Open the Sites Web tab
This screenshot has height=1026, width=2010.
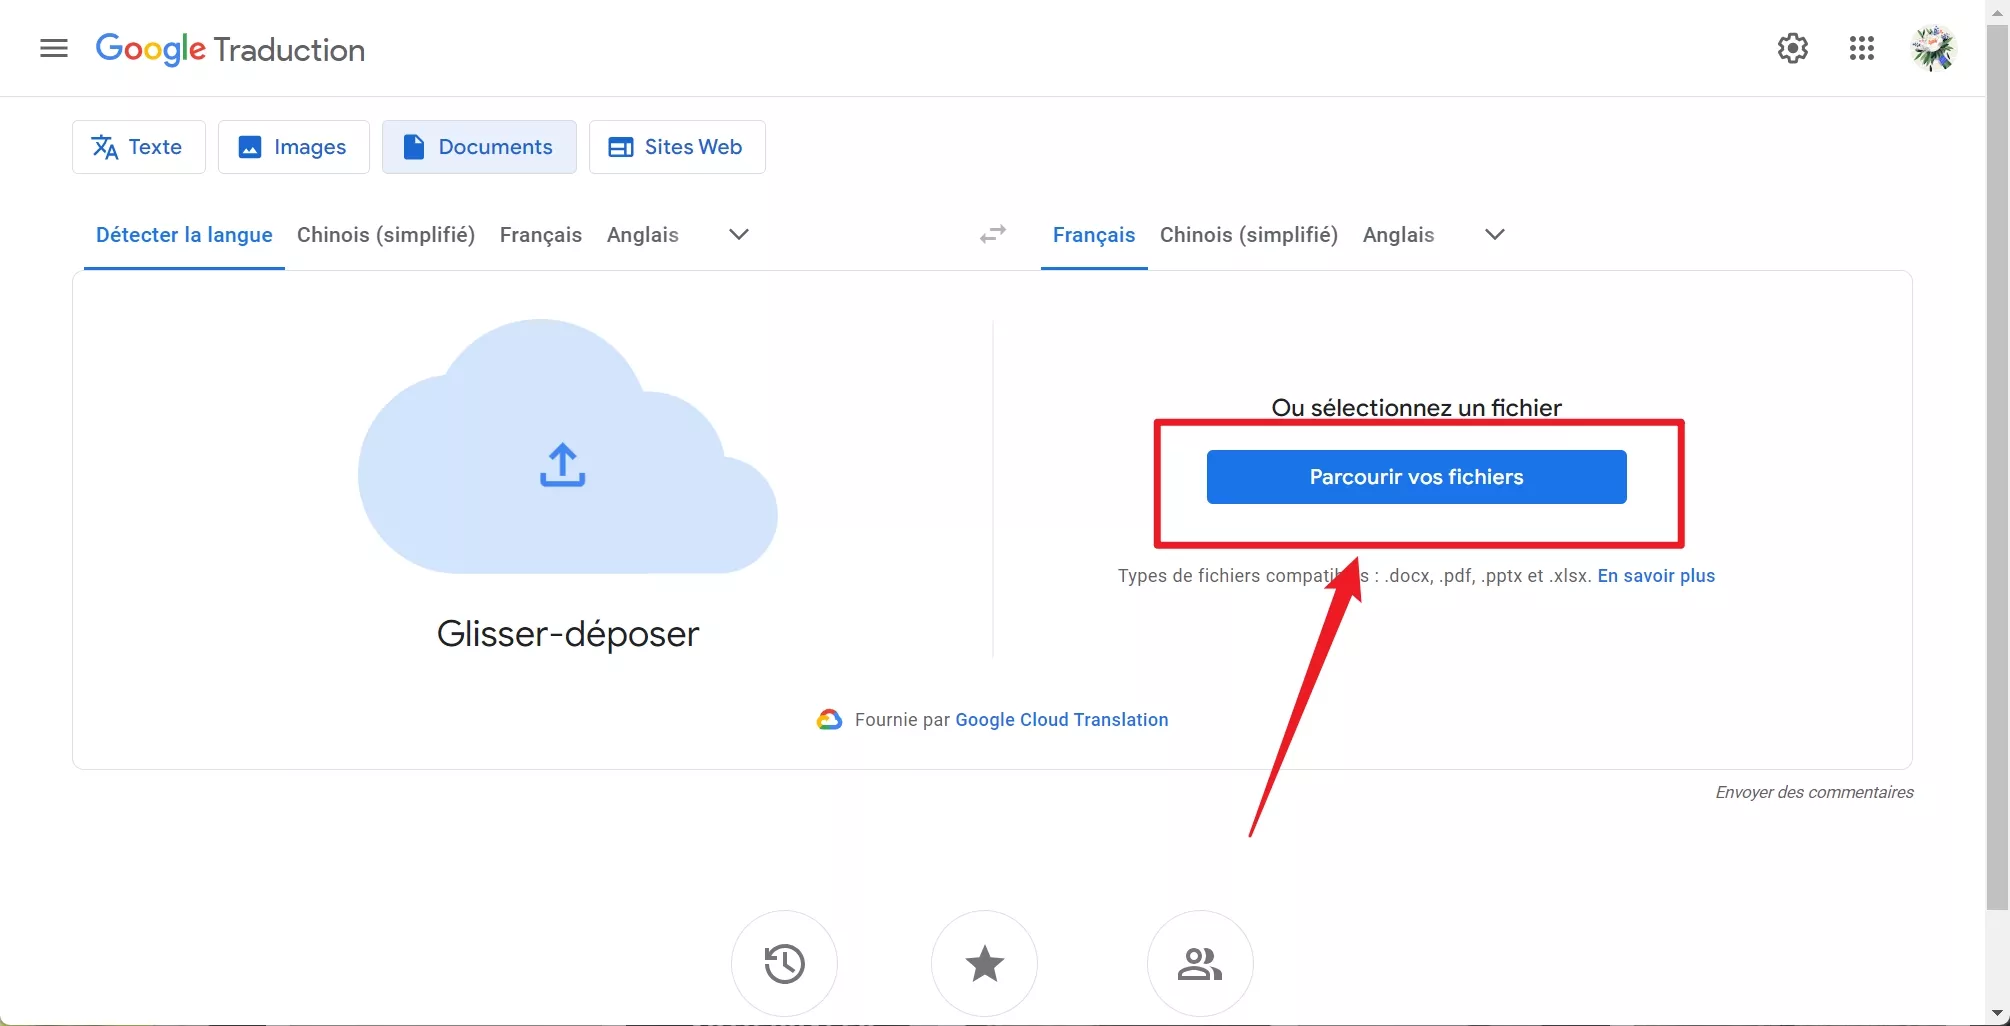[676, 146]
